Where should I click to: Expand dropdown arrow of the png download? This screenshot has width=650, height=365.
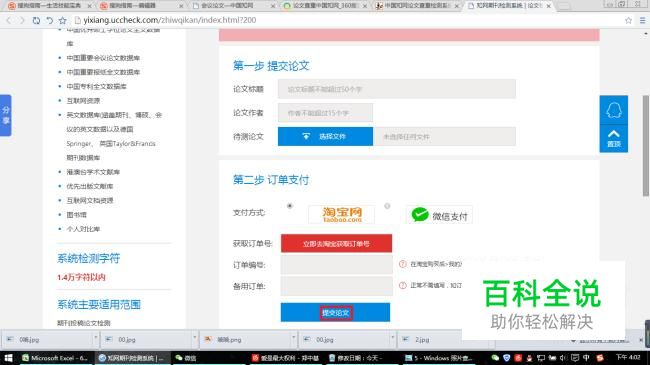(293, 339)
